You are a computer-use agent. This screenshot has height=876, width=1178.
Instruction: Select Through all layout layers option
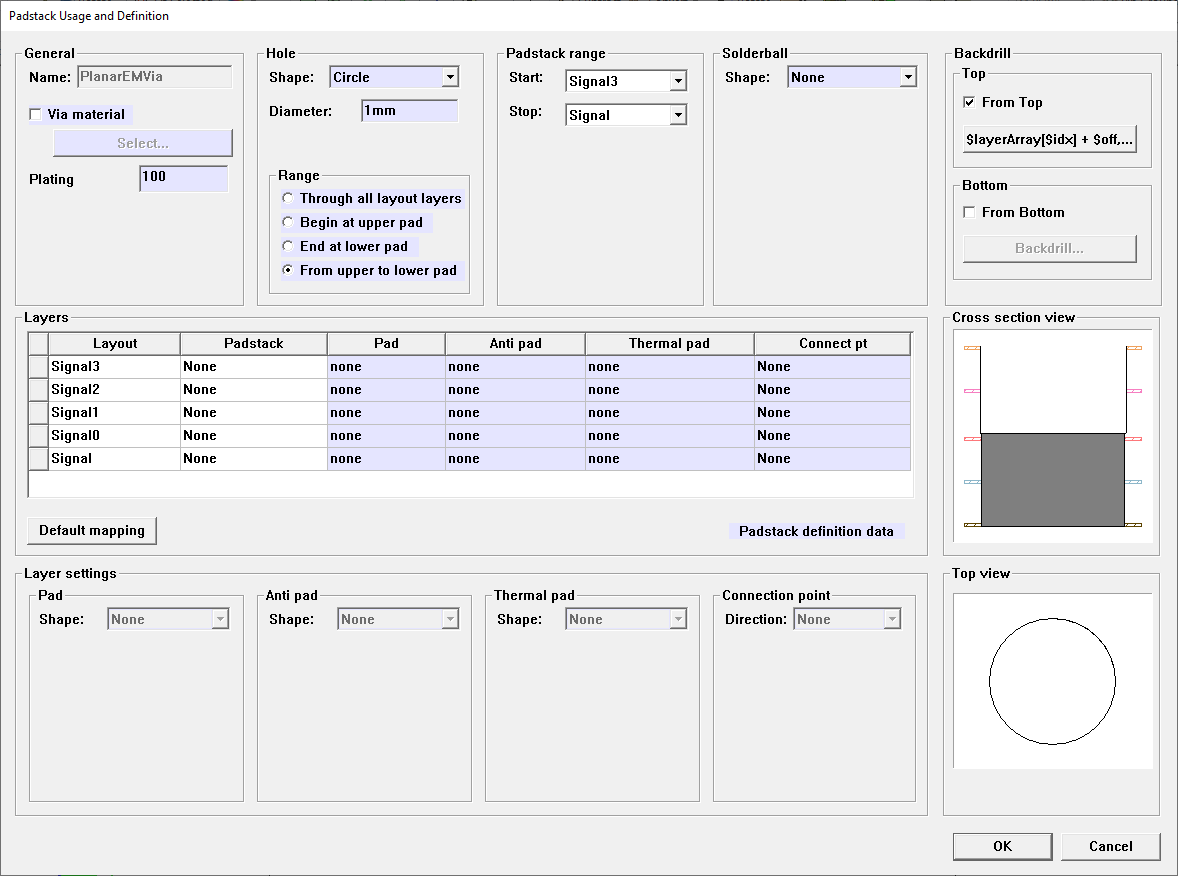[288, 198]
